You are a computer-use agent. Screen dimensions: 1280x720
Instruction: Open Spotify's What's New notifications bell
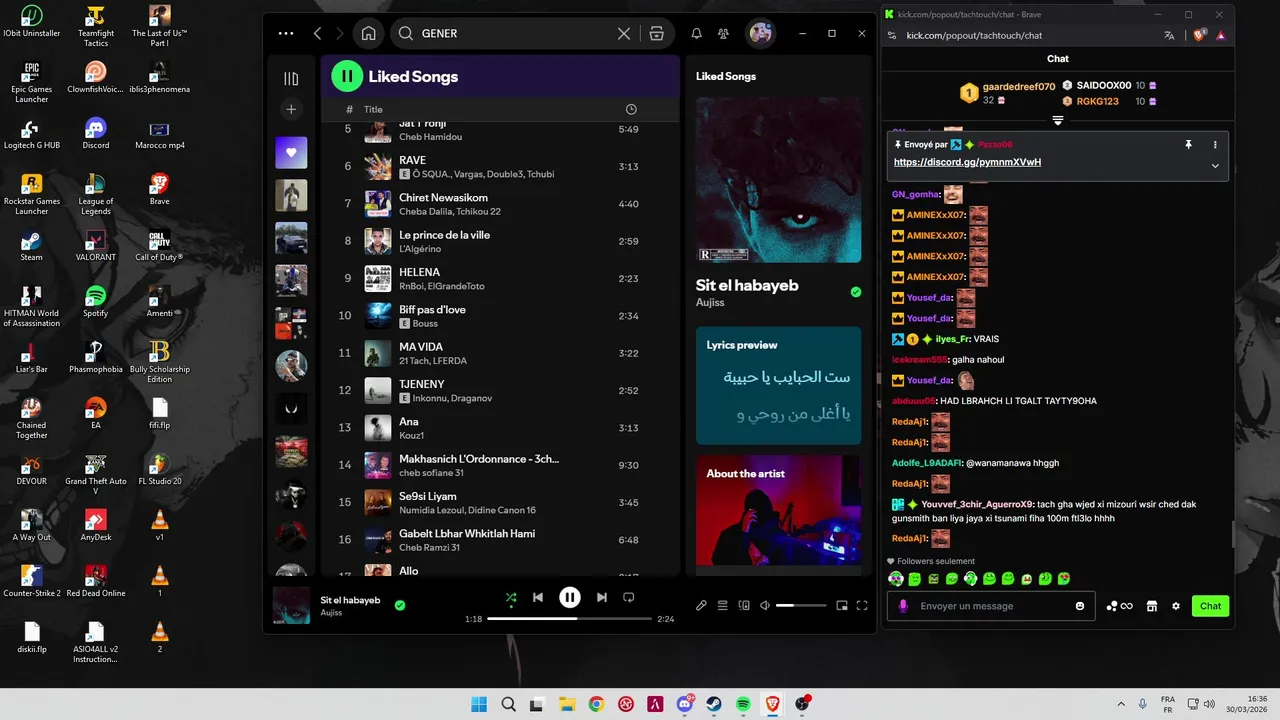(x=697, y=33)
